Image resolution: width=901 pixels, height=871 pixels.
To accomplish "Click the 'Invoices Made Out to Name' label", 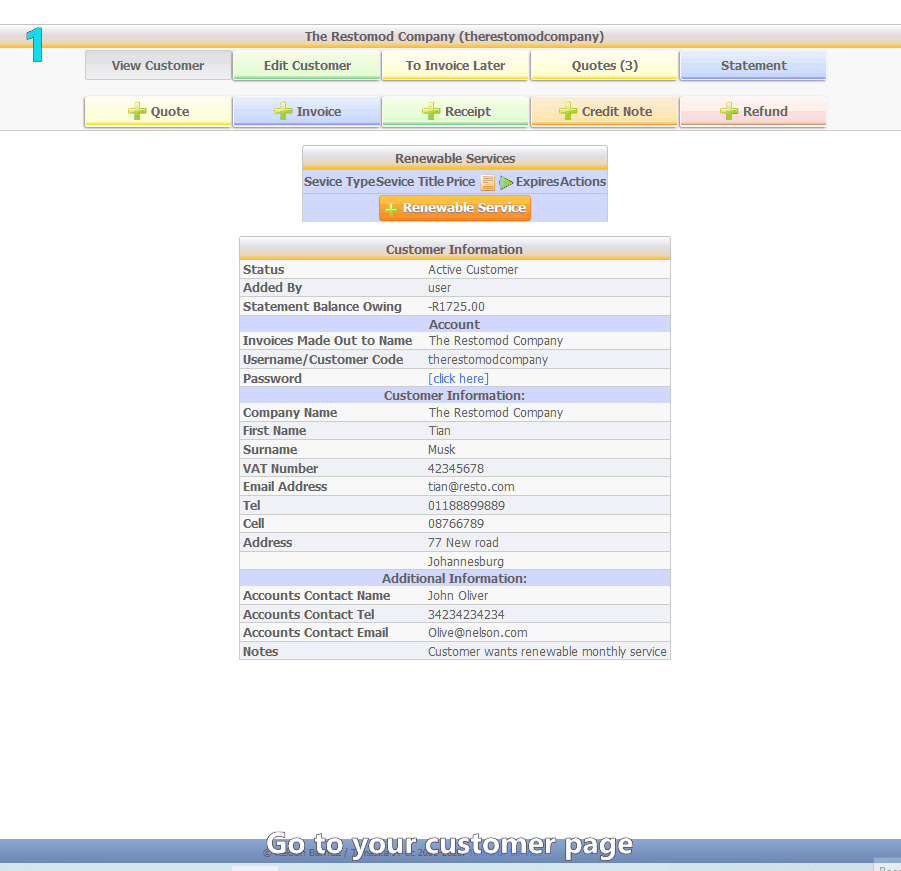I will (x=328, y=341).
